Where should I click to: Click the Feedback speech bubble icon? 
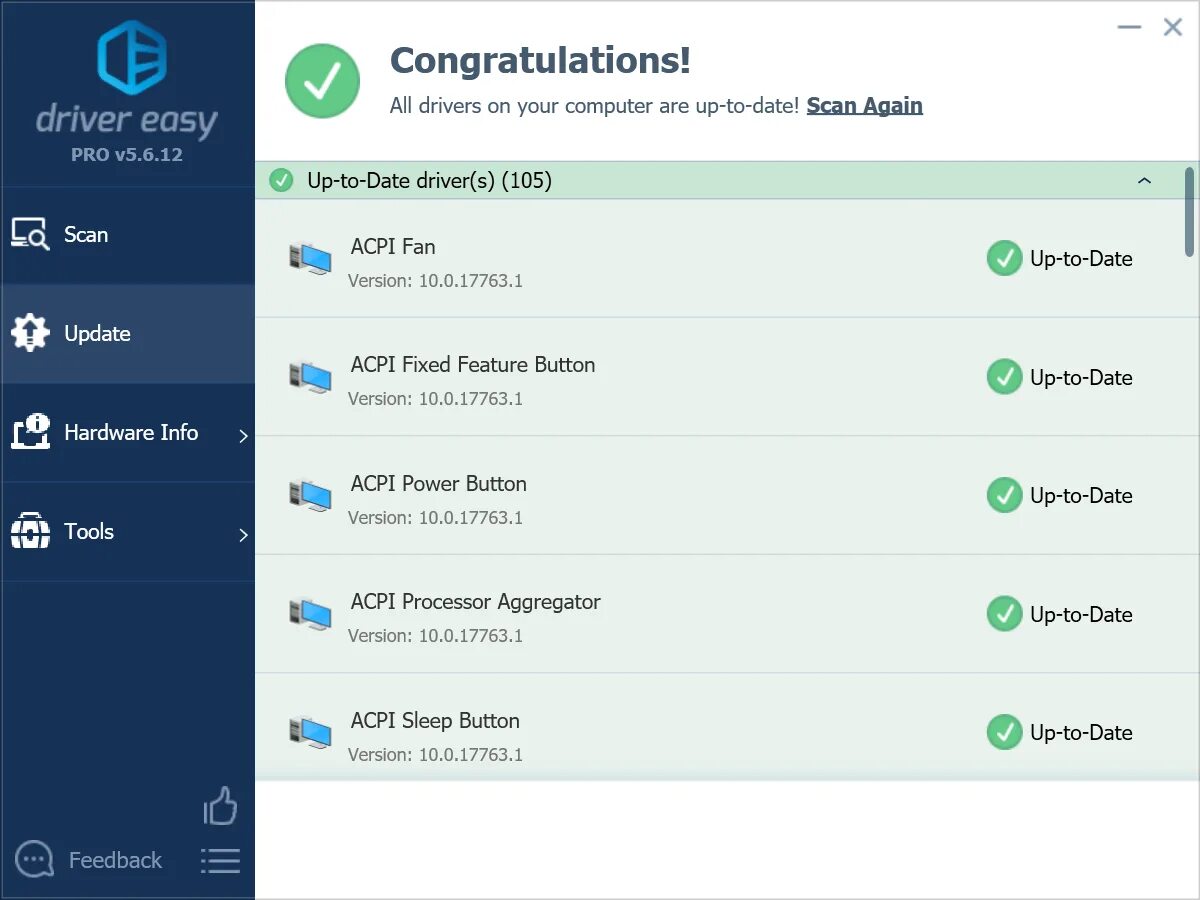tap(35, 859)
